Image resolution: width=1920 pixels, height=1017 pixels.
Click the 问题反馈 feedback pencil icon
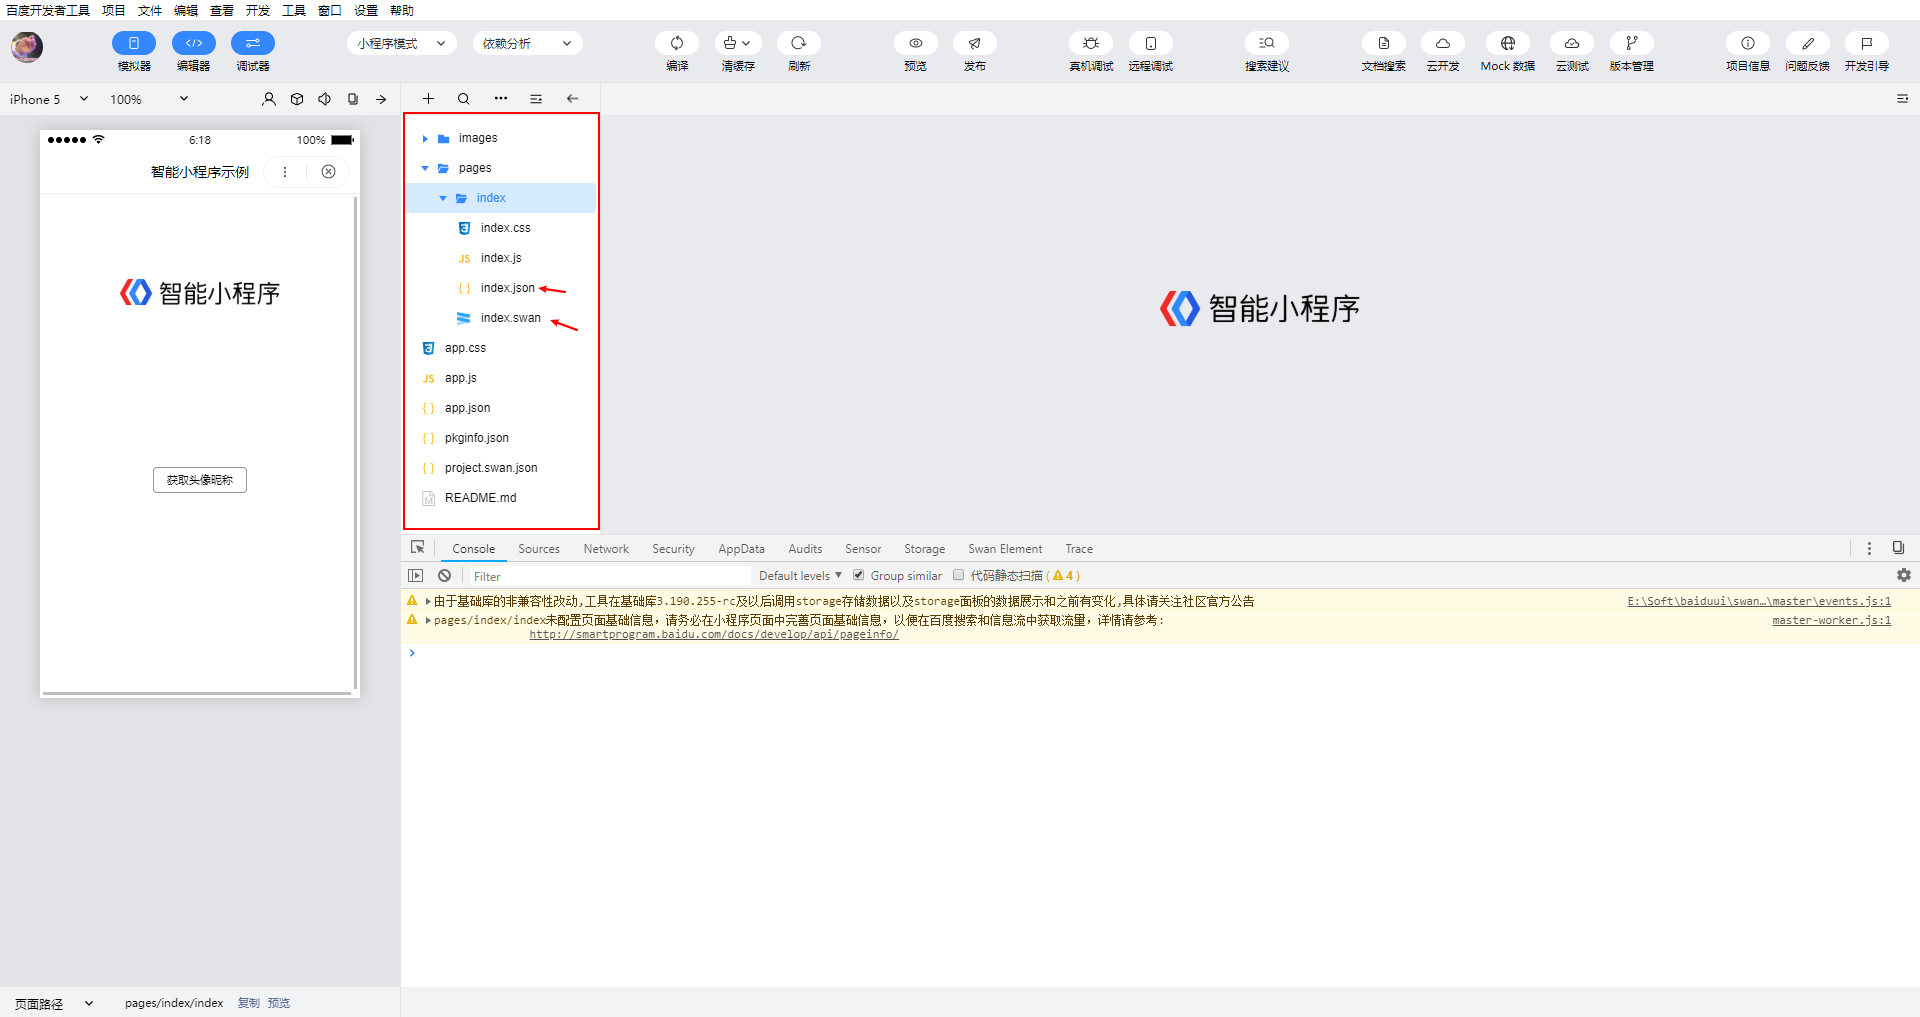1808,43
